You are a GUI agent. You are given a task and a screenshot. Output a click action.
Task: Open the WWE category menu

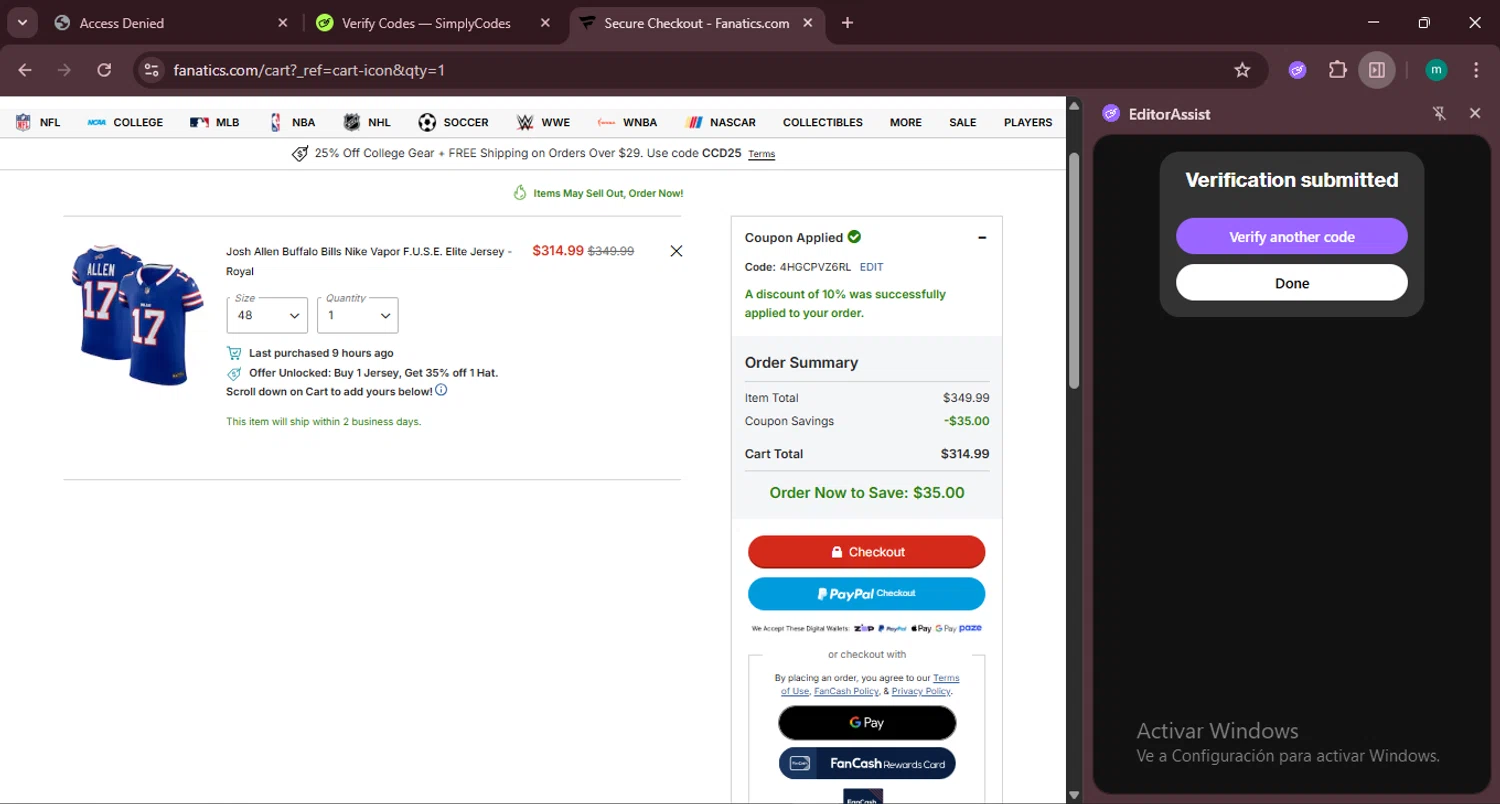coord(543,122)
